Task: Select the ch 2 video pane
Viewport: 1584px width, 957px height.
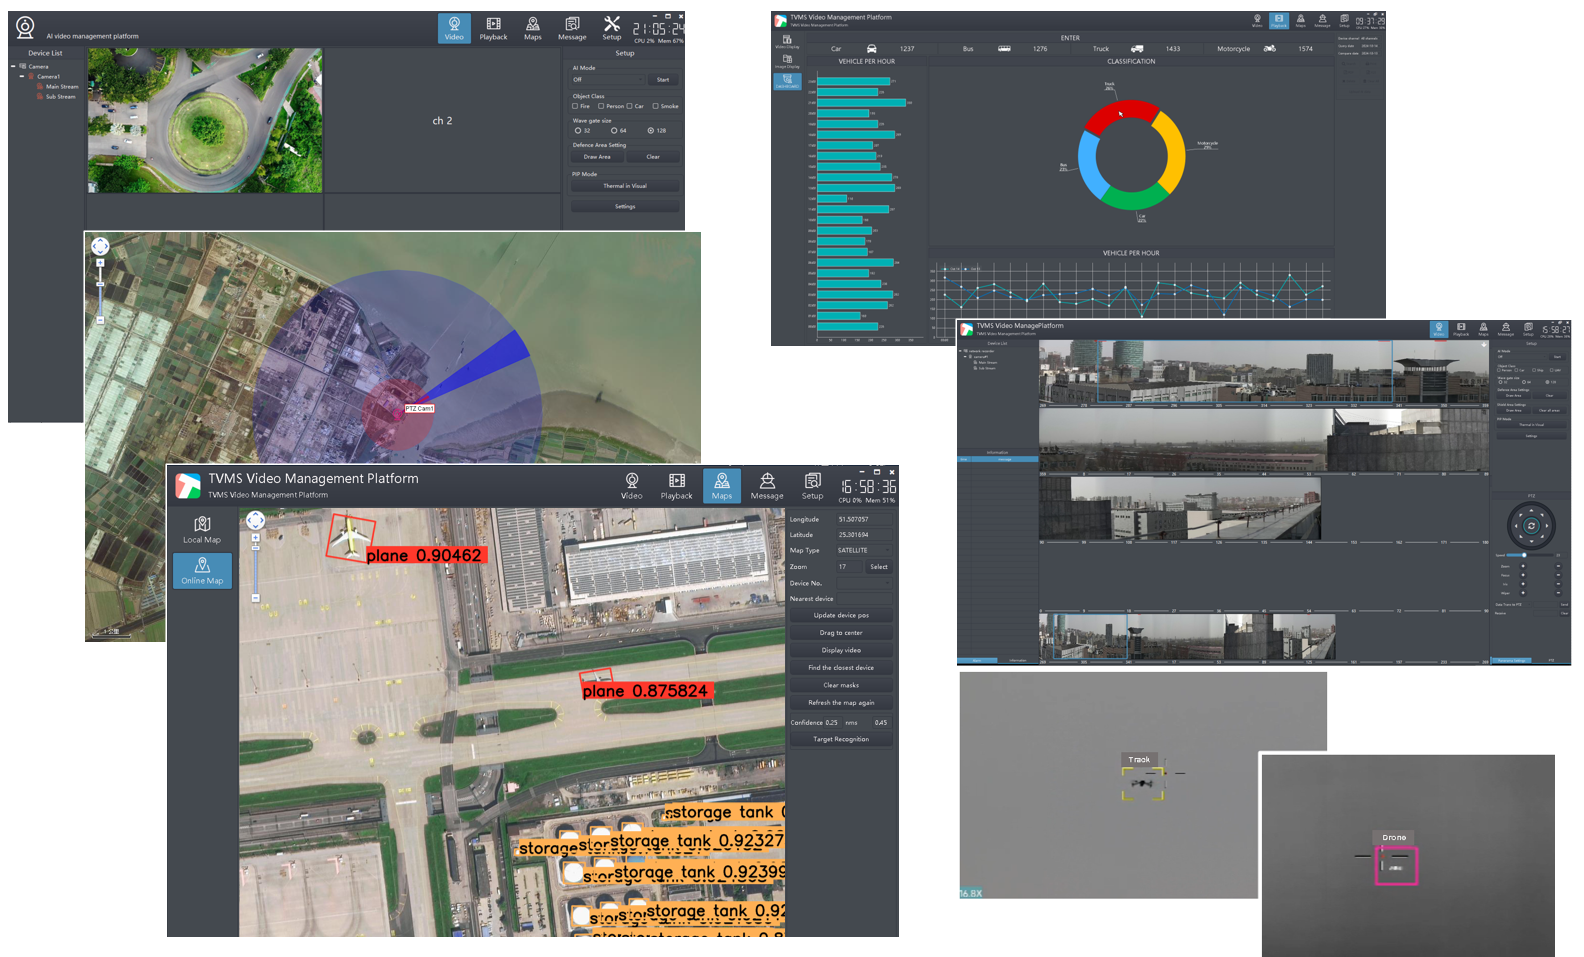Action: pos(442,121)
